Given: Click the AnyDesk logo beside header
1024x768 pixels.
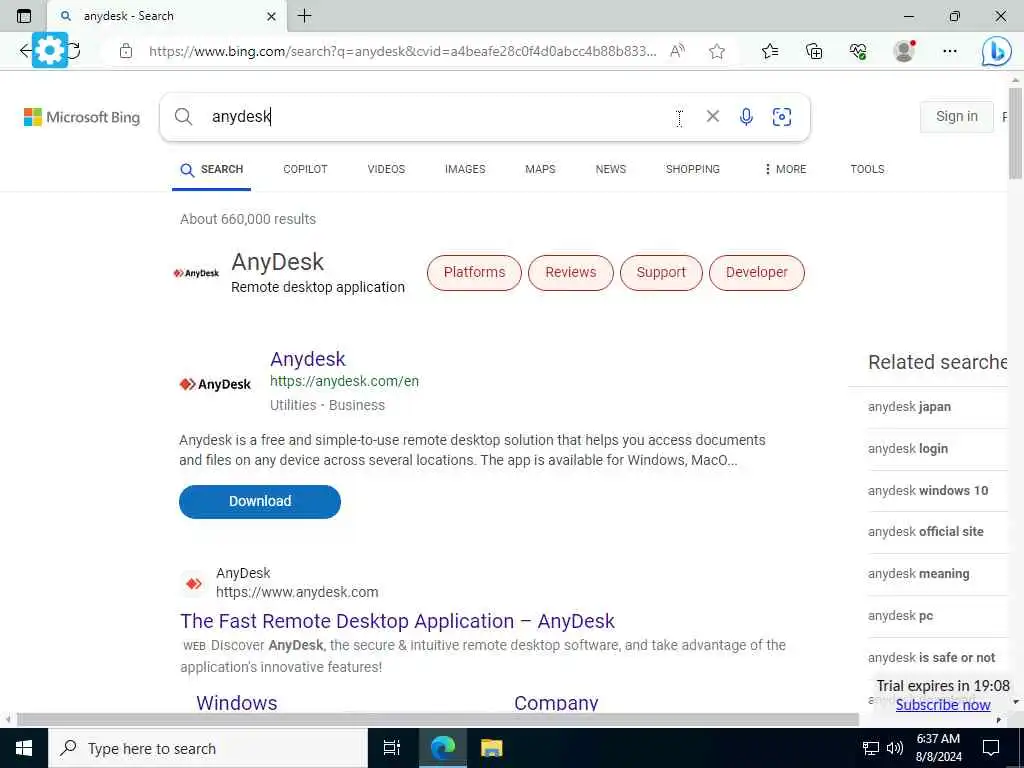Looking at the screenshot, I should click(197, 273).
